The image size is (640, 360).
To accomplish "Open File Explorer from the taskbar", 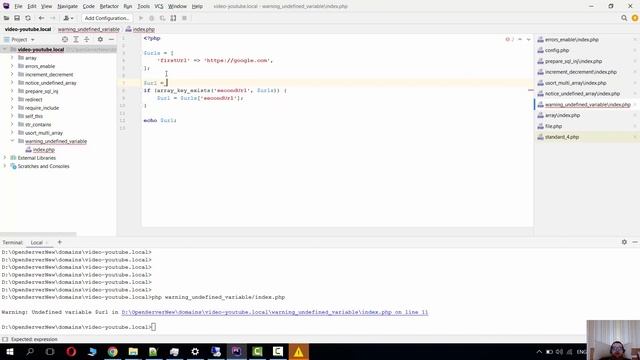I will click(133, 351).
